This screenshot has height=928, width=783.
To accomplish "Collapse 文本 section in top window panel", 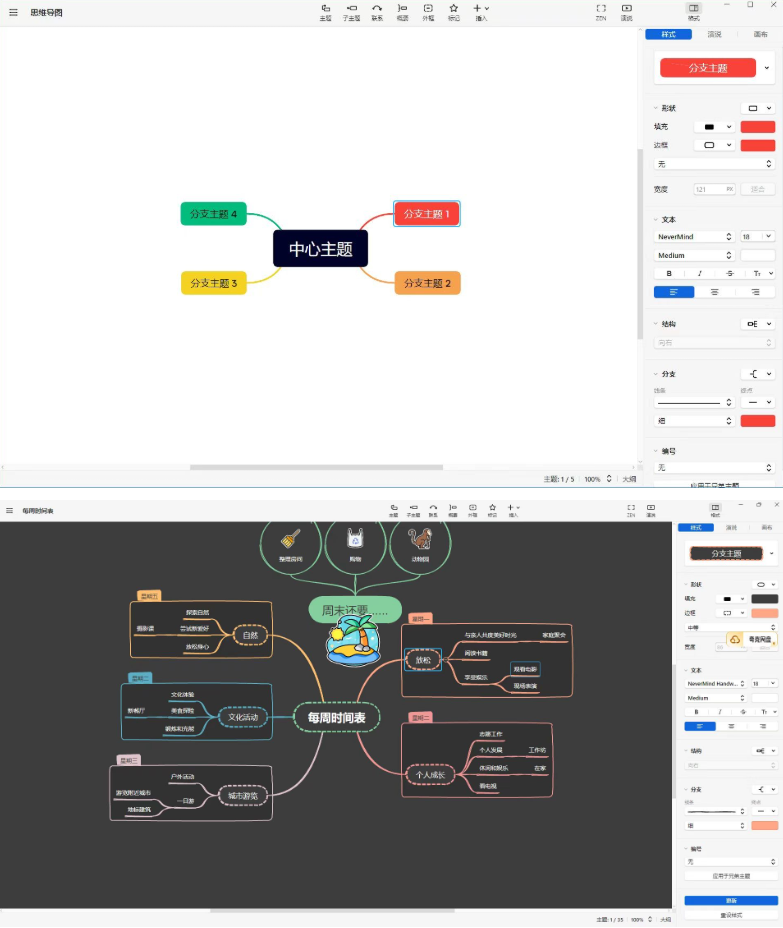I will pos(656,220).
